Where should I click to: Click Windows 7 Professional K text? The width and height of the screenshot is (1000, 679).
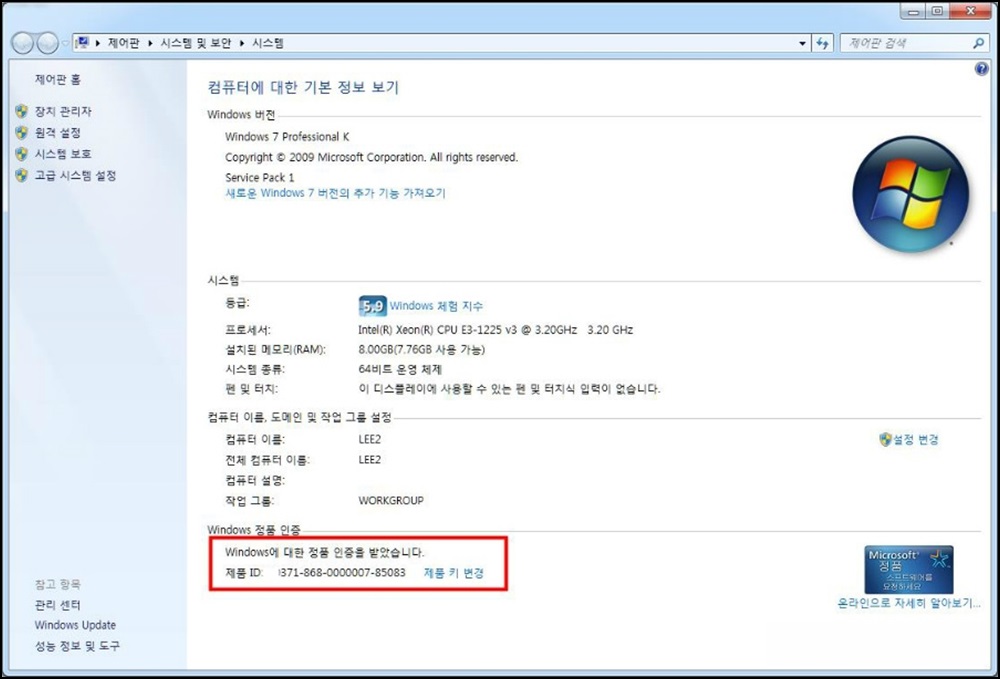(287, 136)
